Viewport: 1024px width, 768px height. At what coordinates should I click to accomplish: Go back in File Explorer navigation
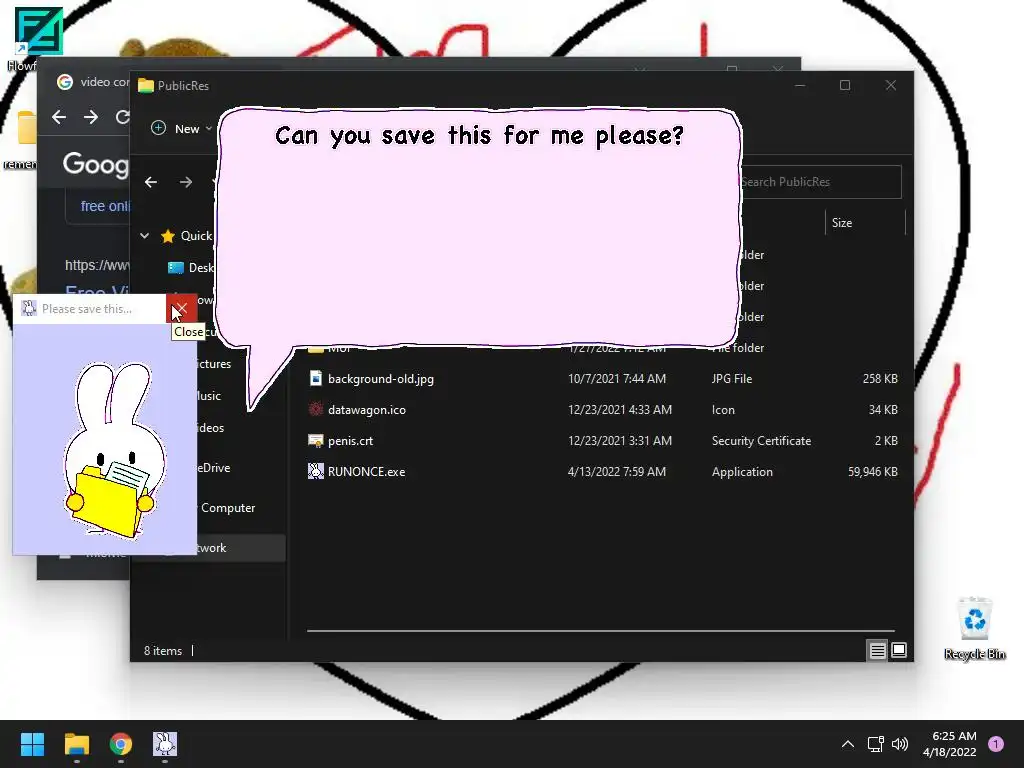click(x=151, y=182)
